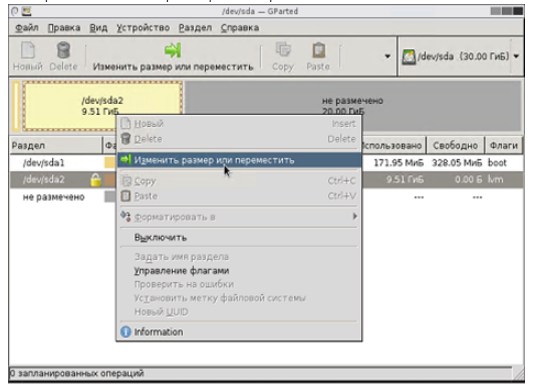537x389 pixels.
Task: Click the page icon beside Новый menu entry
Action: (126, 123)
